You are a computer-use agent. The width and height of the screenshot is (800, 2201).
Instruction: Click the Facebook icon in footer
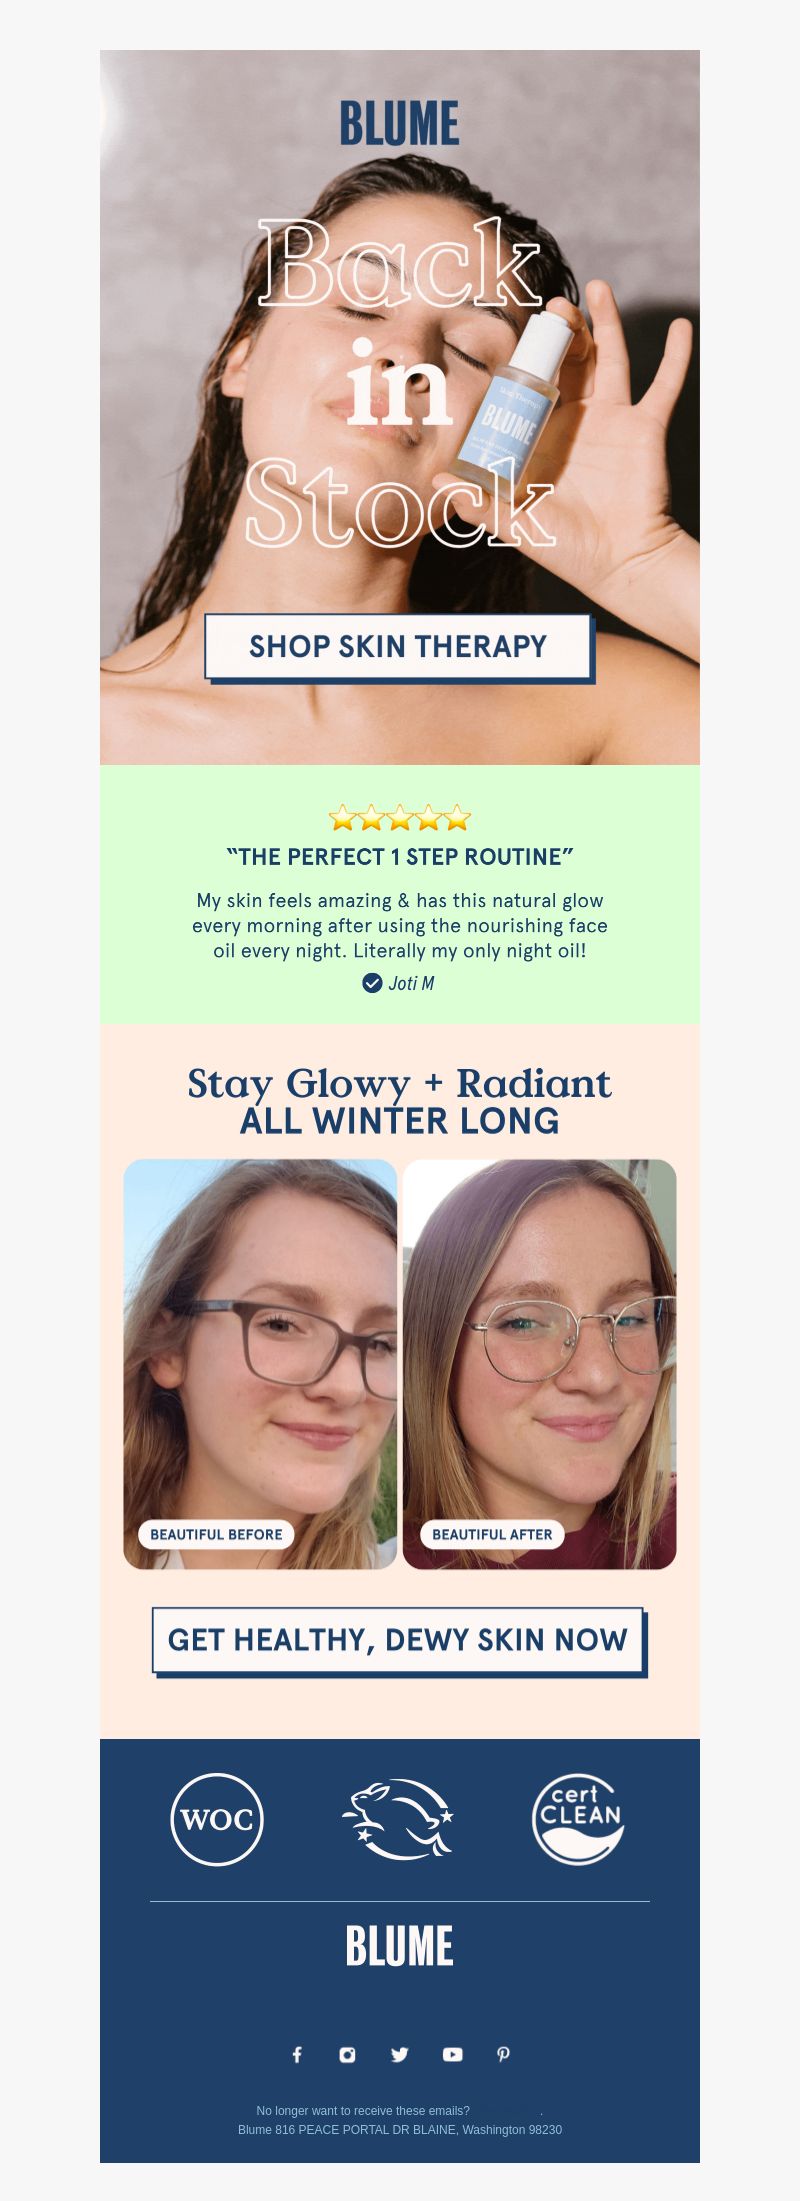pyautogui.click(x=297, y=2054)
